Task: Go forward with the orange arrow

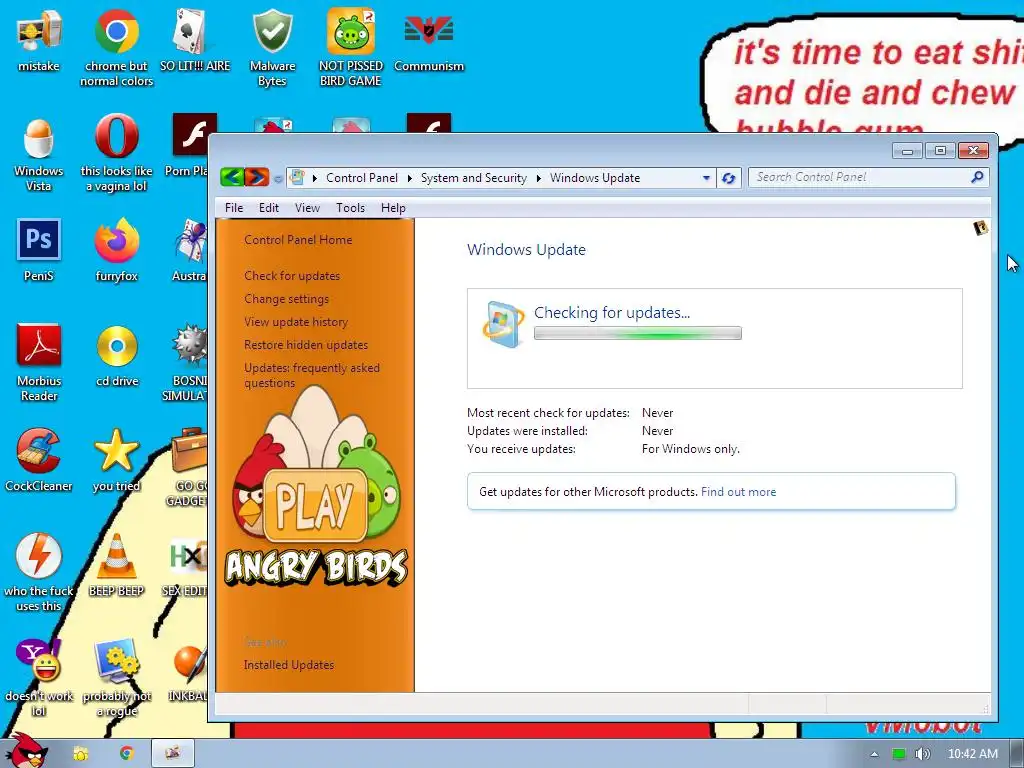Action: tap(257, 177)
